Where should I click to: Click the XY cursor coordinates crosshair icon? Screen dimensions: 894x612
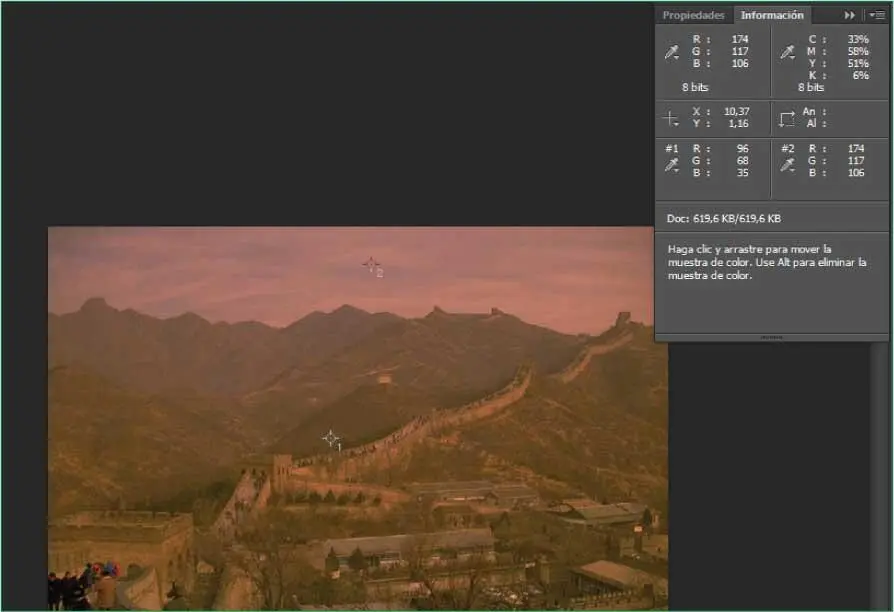pos(671,118)
